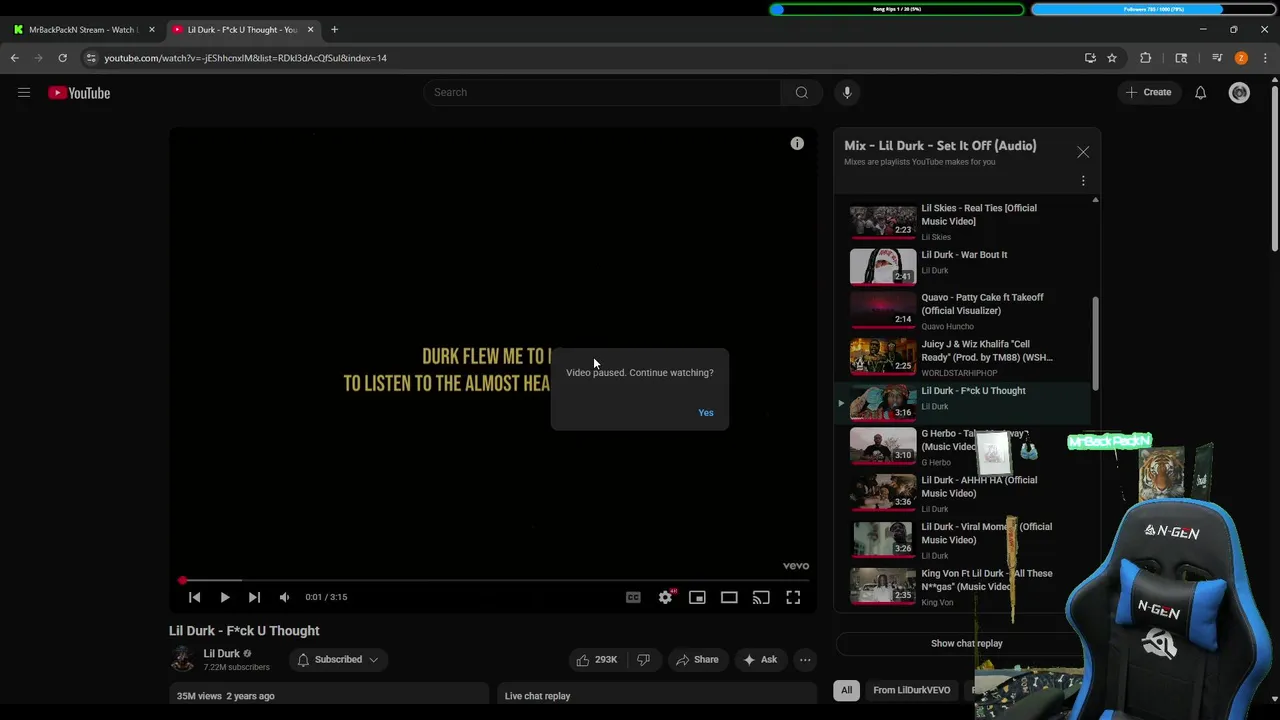Close the Mix playlist panel
This screenshot has height=720, width=1280.
coord(1083,152)
